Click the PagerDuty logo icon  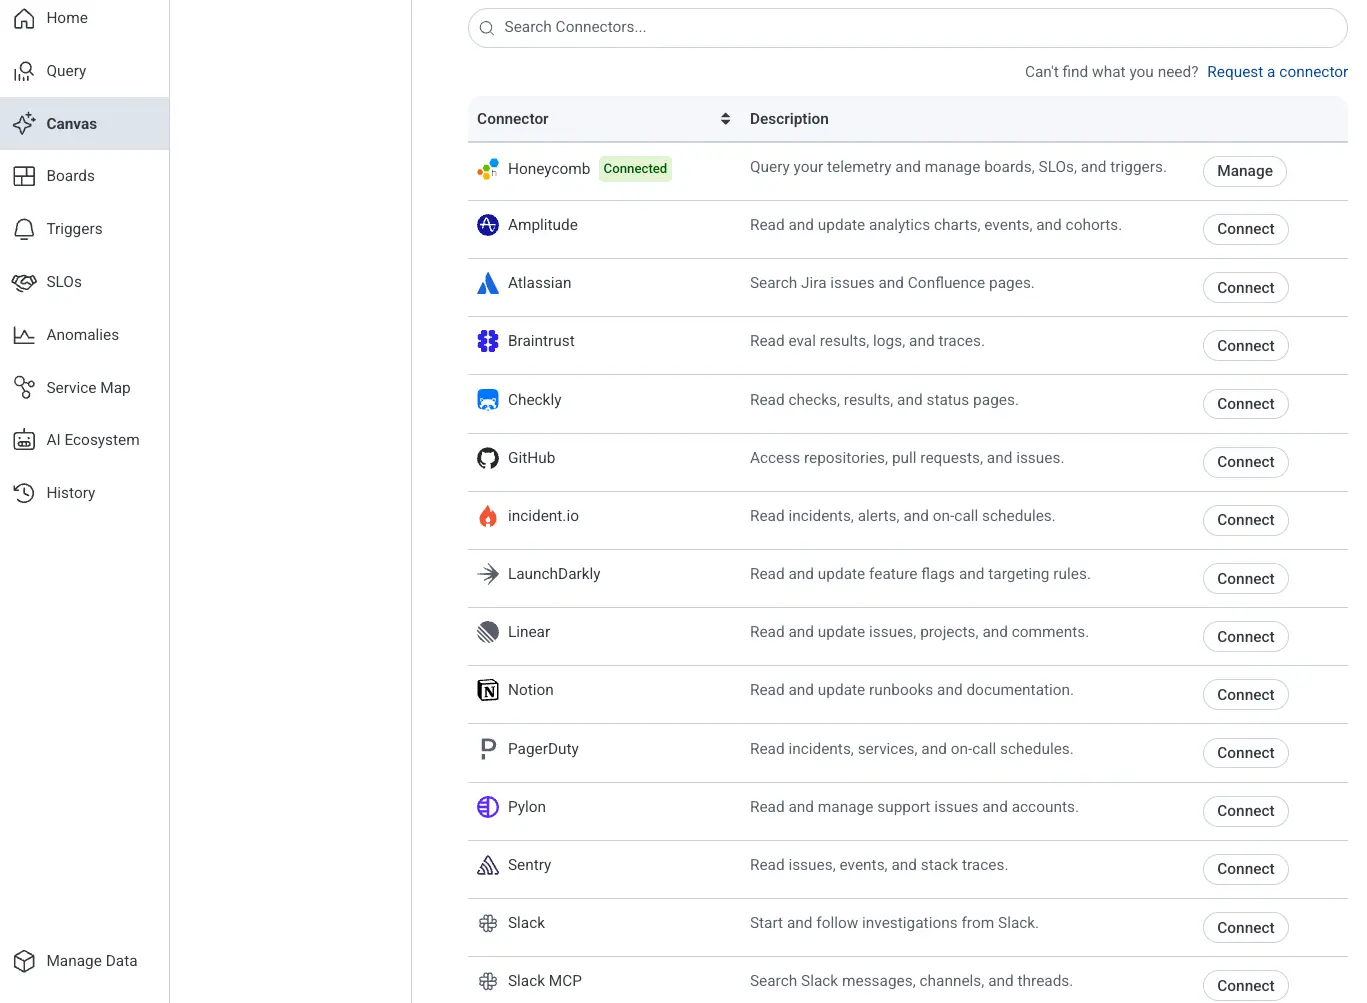488,749
